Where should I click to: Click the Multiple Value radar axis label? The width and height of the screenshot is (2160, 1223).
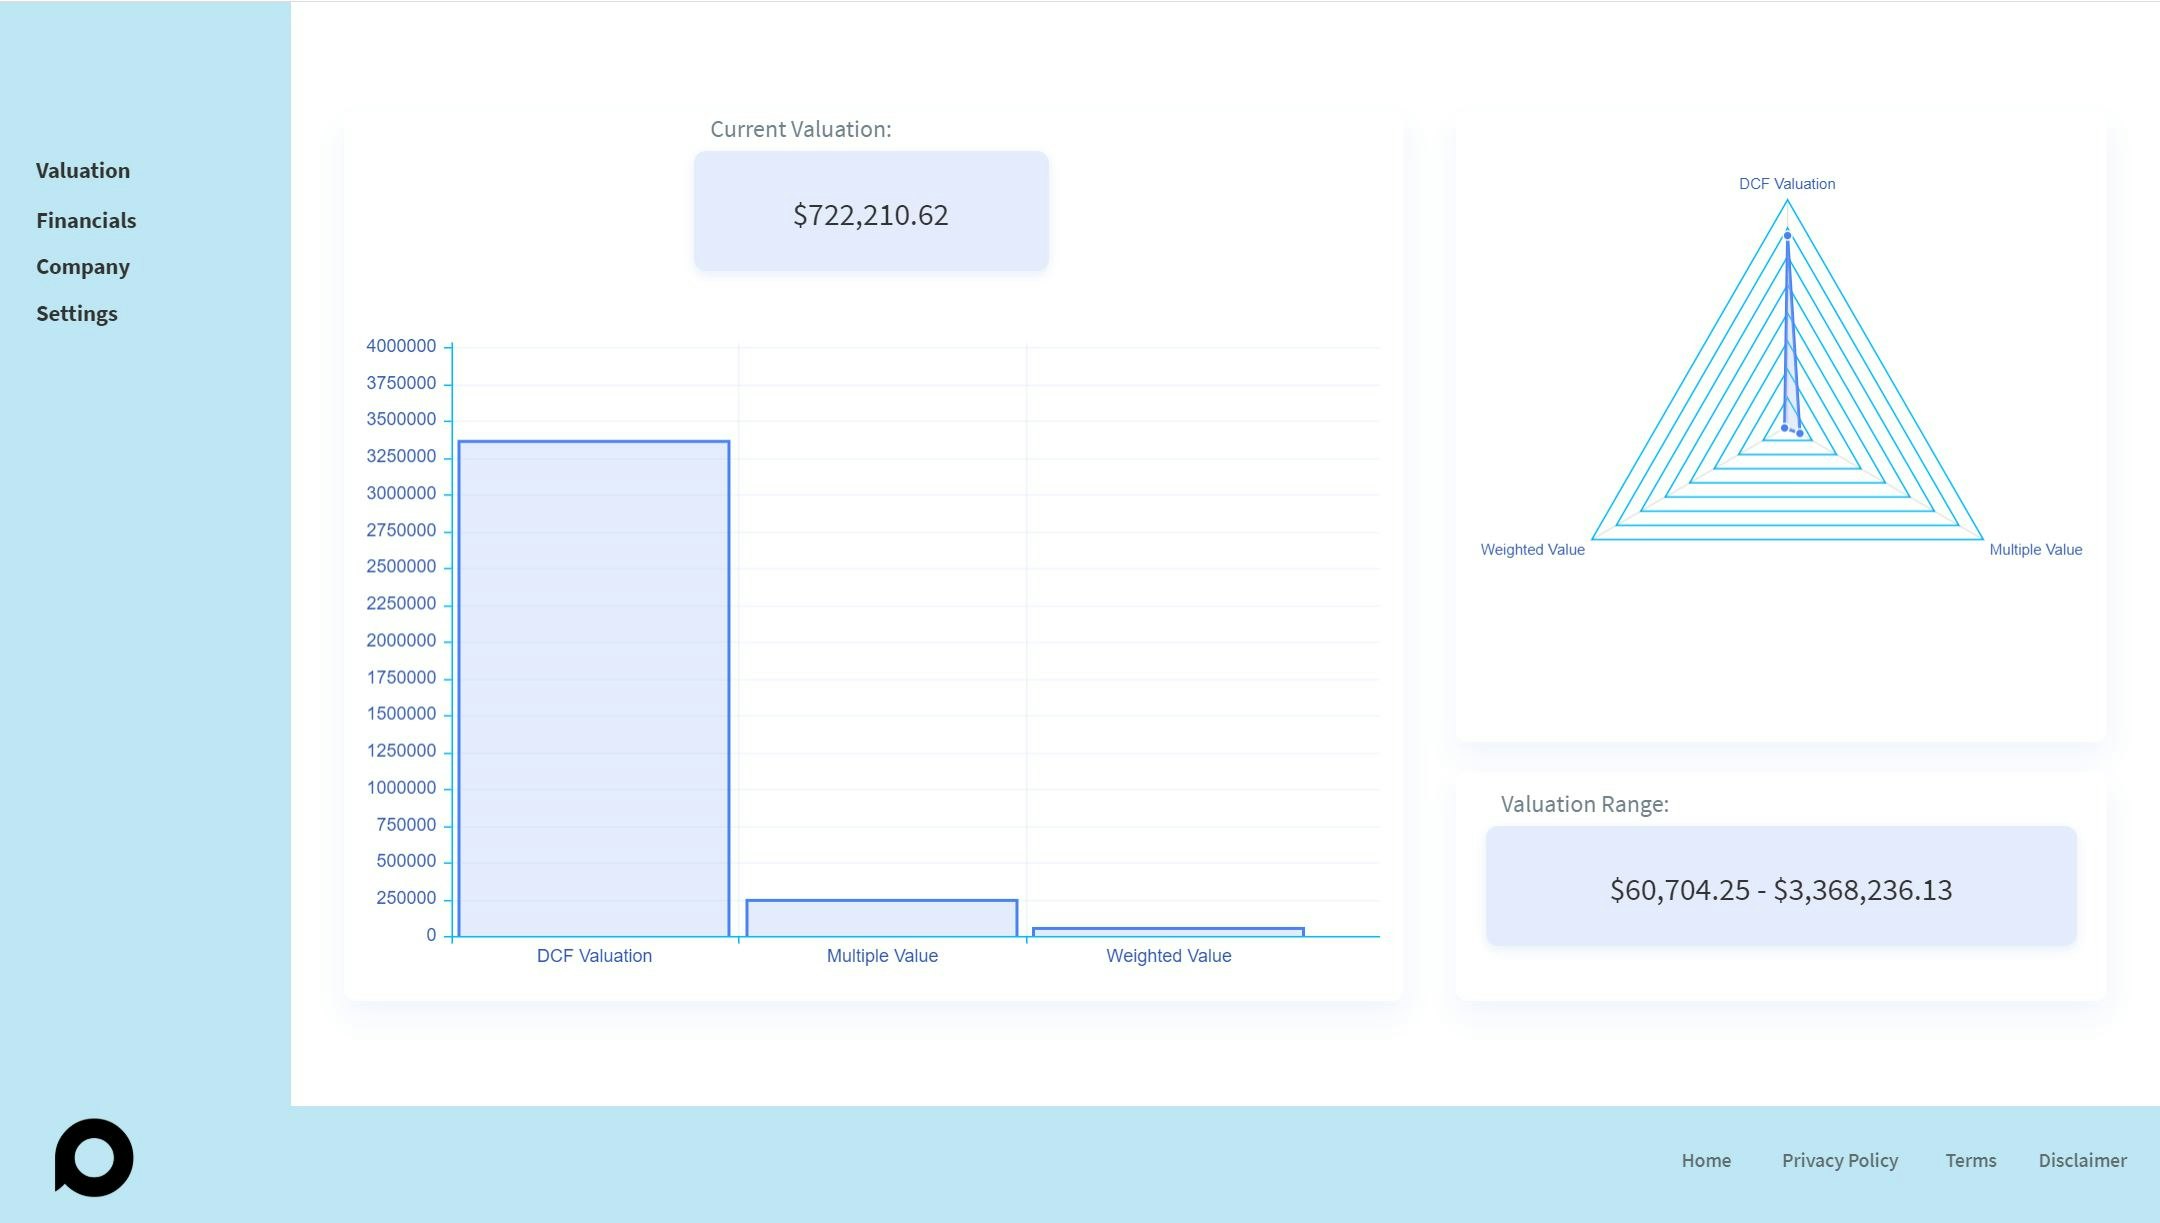(x=2035, y=550)
